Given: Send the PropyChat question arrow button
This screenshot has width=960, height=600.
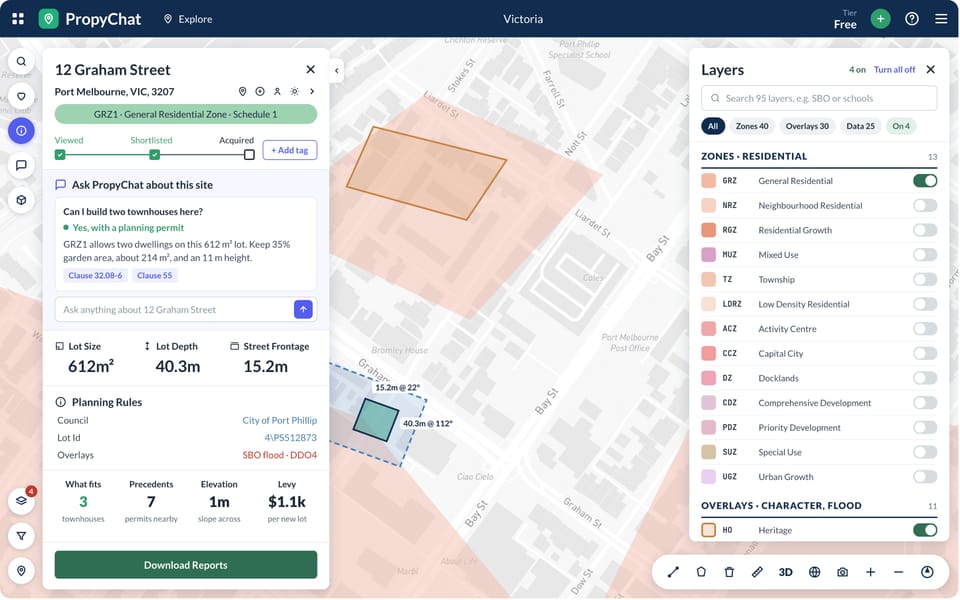Looking at the screenshot, I should point(303,310).
